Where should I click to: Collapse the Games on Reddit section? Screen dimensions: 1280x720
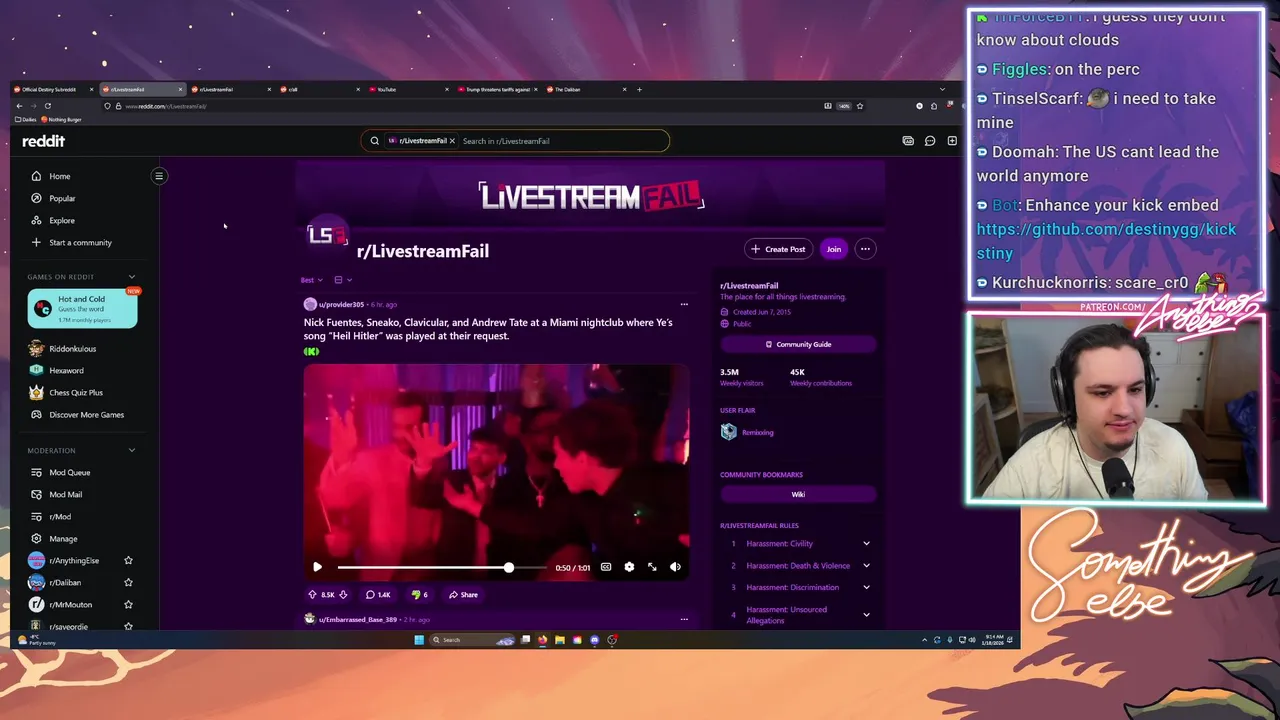(x=132, y=277)
